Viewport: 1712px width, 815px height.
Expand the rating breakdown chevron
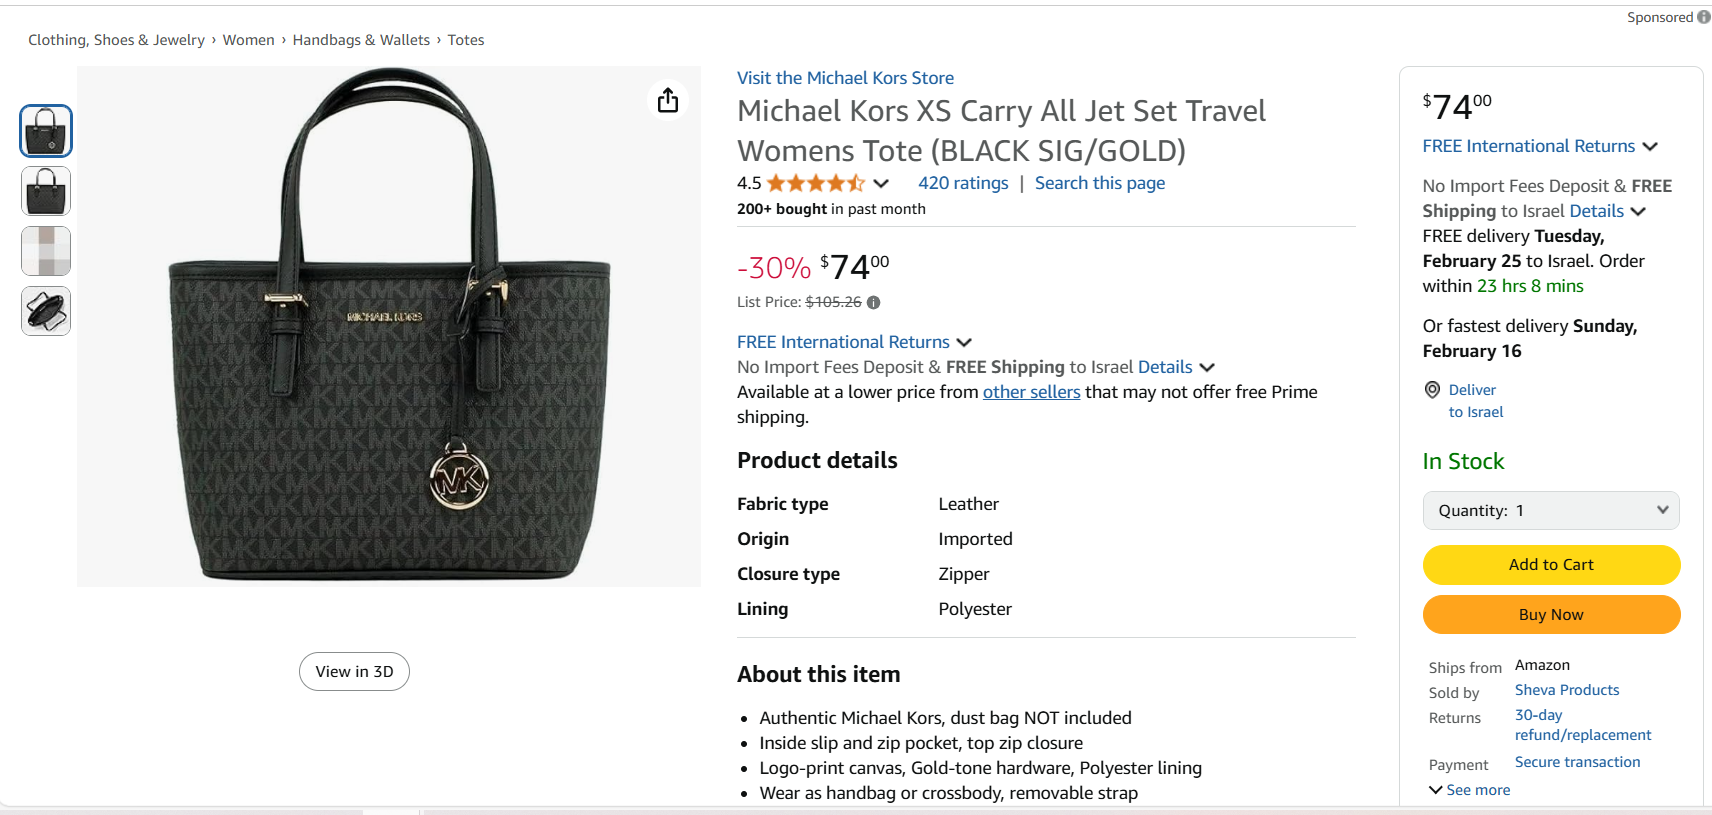881,183
